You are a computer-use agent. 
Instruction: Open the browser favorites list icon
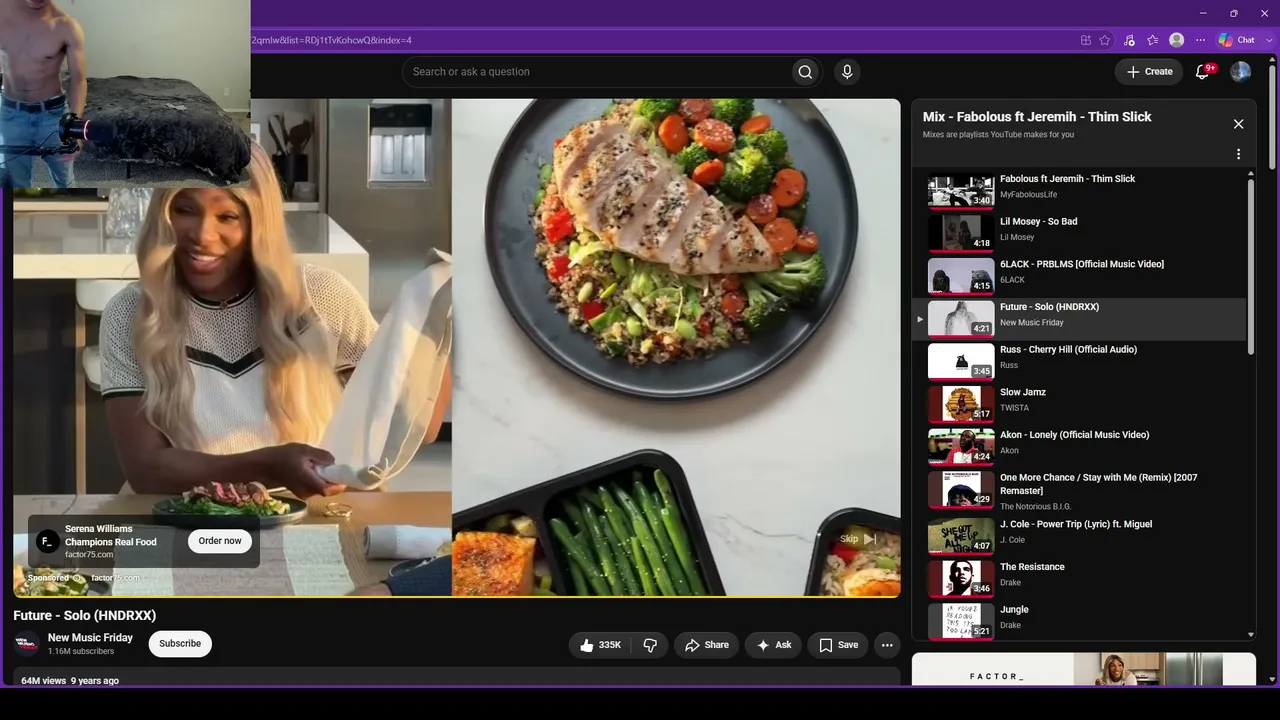tap(1153, 40)
